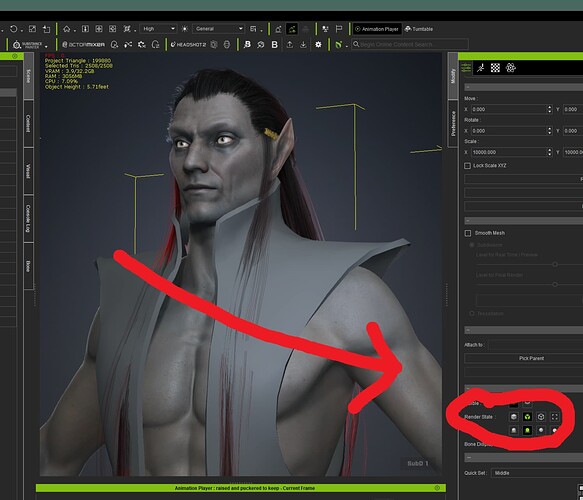
Task: Open the settings gear in toolbar
Action: tap(318, 45)
